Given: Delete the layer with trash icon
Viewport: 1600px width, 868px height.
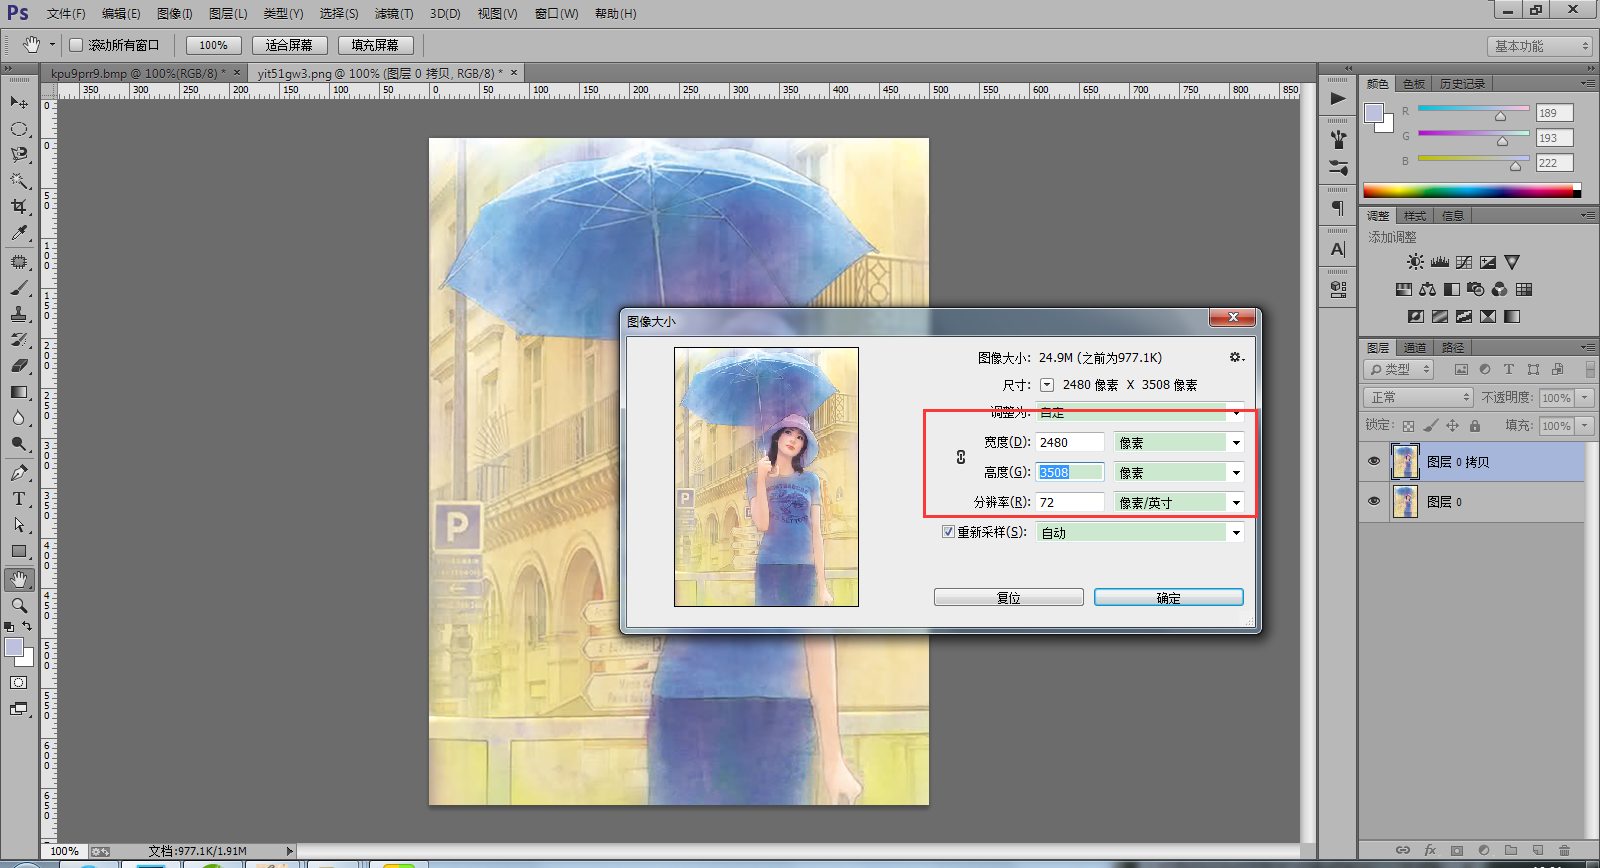Looking at the screenshot, I should 1565,850.
